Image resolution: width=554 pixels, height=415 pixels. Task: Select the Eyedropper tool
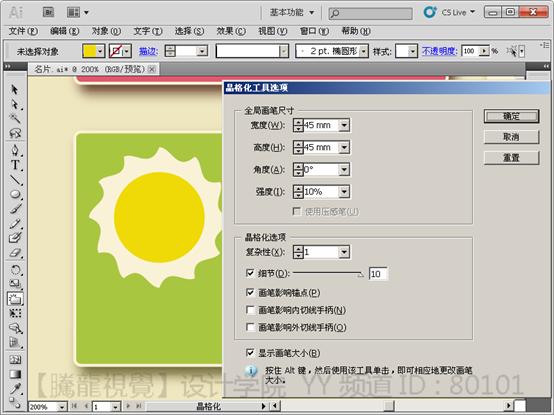pos(15,389)
